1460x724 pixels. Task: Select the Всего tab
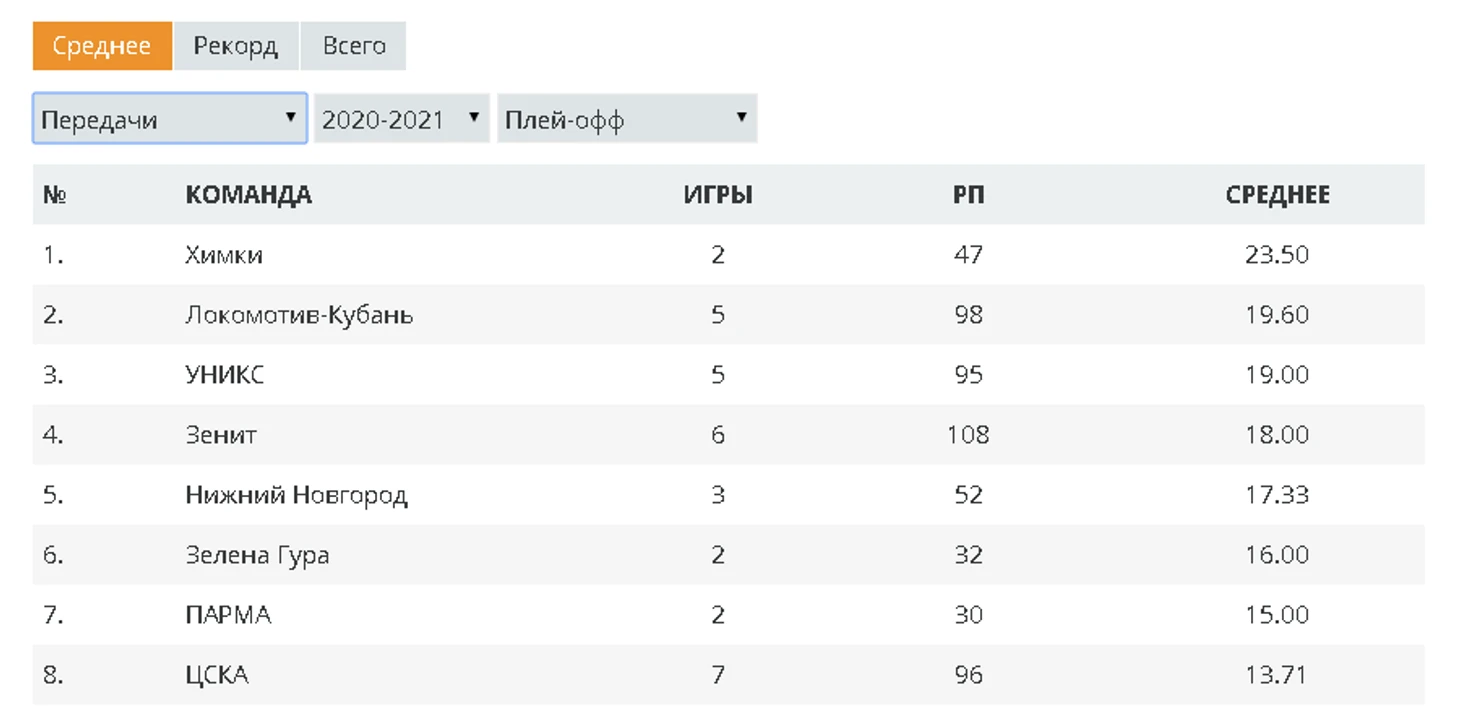click(x=354, y=46)
